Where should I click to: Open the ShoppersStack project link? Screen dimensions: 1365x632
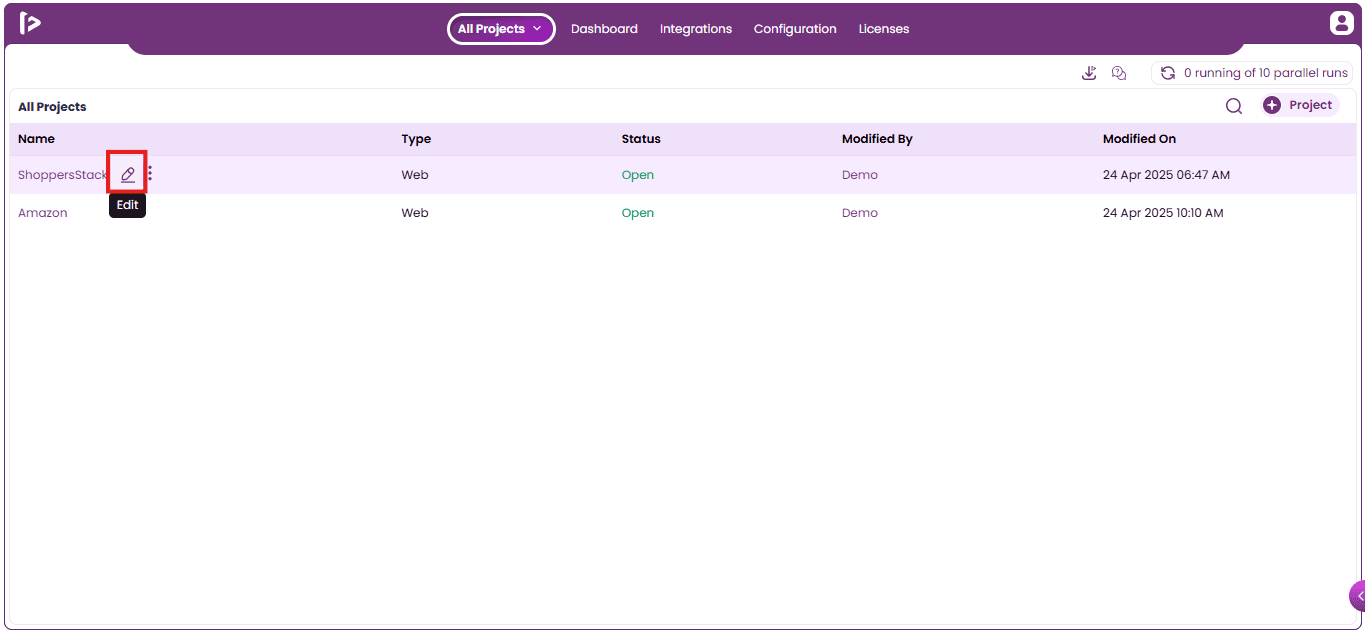[x=62, y=175]
